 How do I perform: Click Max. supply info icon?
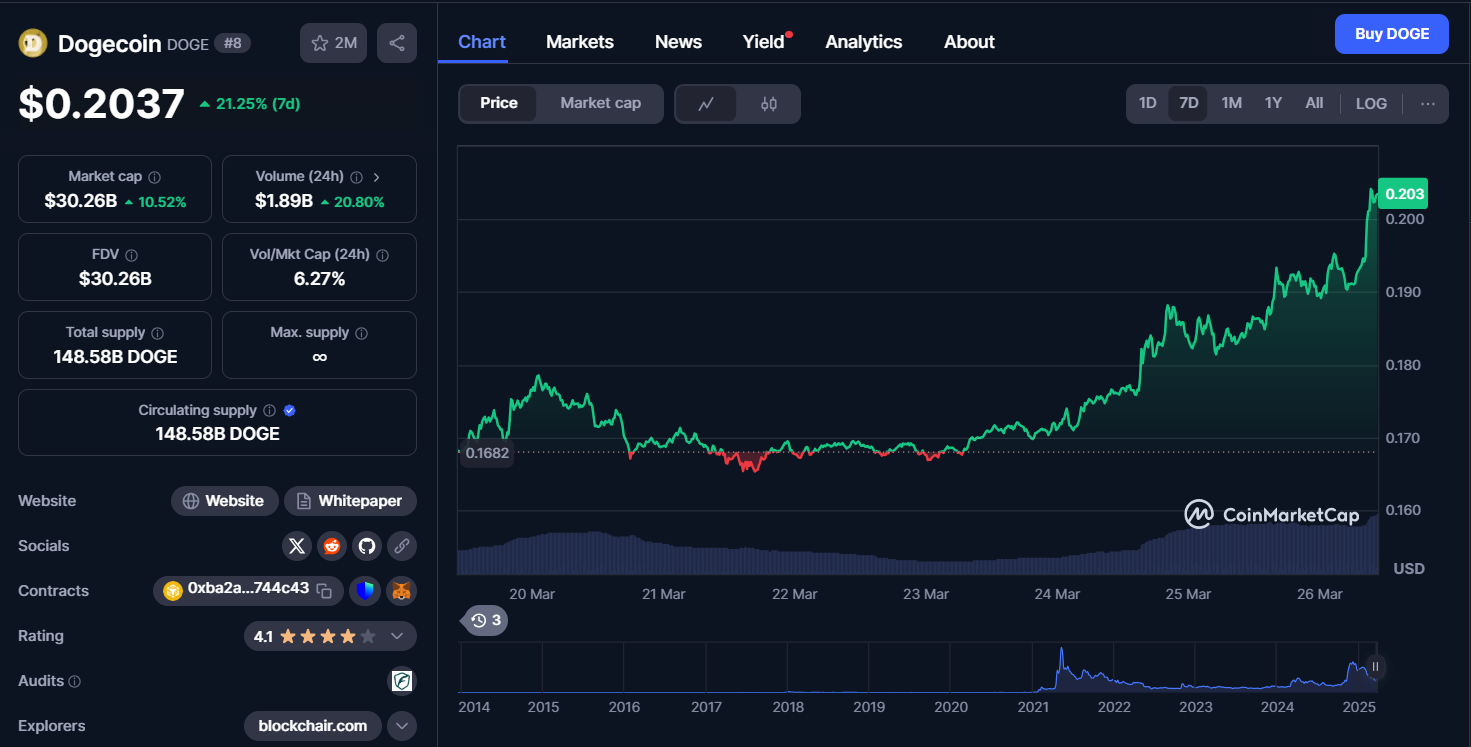point(361,333)
